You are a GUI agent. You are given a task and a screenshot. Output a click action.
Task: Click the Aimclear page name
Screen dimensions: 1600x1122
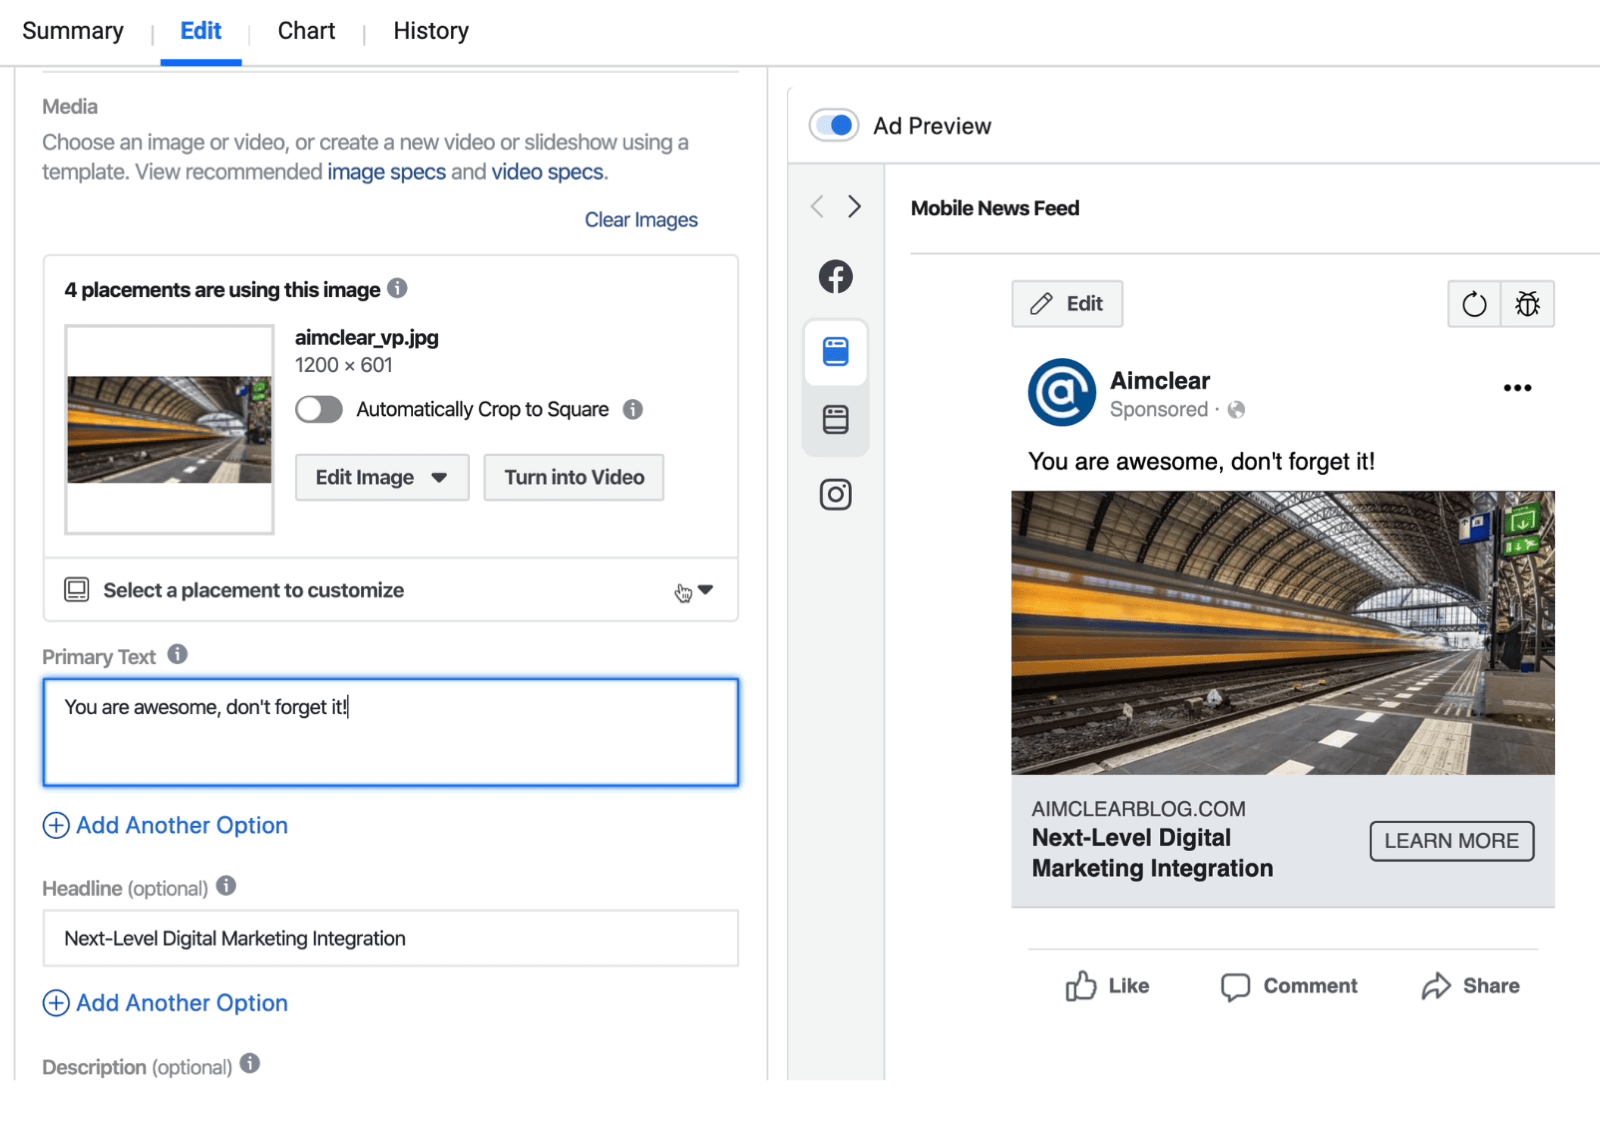point(1160,381)
